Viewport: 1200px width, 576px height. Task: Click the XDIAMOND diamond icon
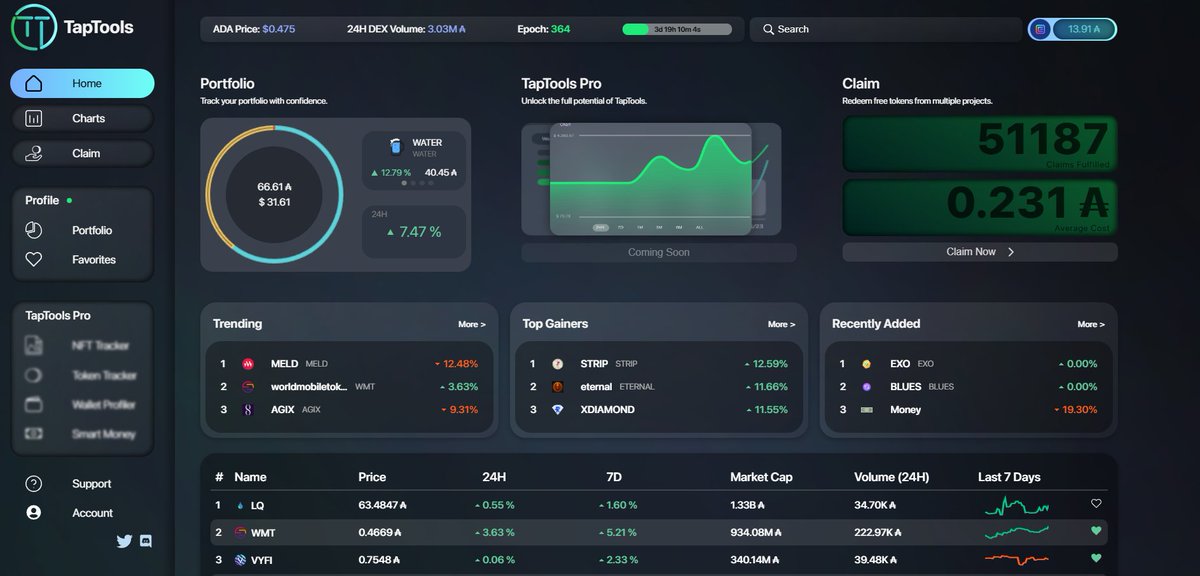point(558,410)
